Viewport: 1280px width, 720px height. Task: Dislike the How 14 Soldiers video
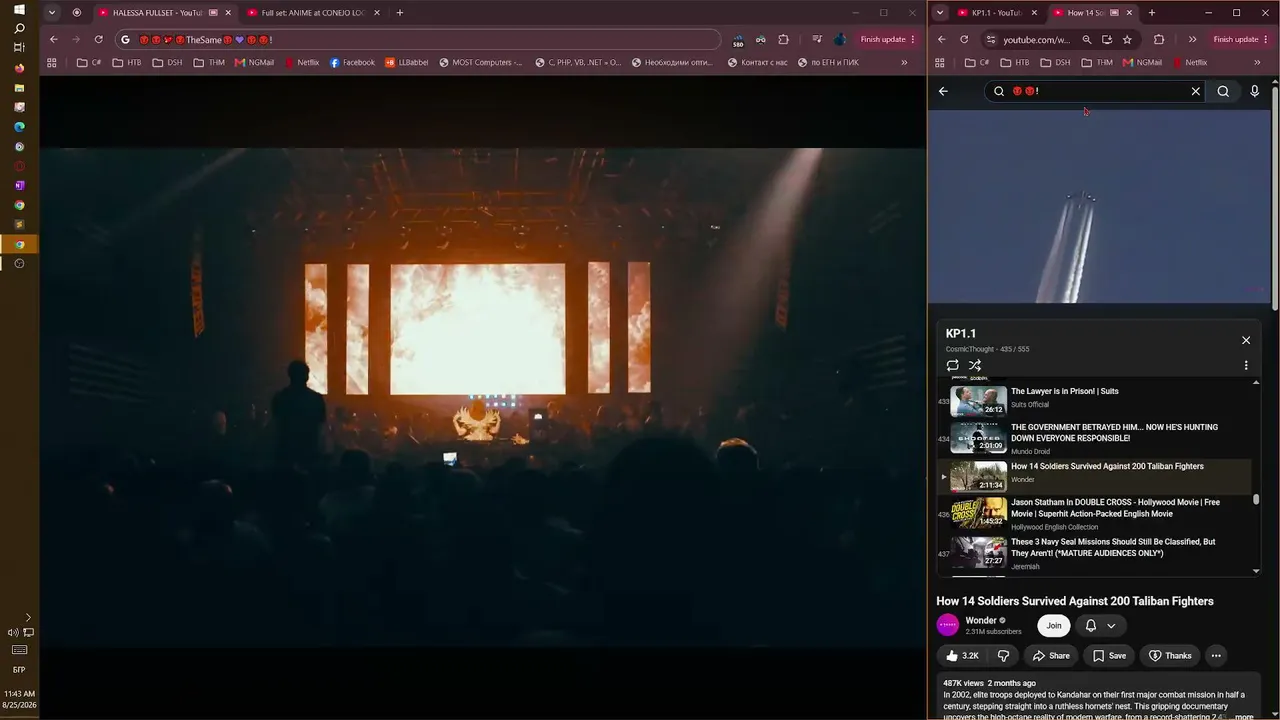point(1003,656)
